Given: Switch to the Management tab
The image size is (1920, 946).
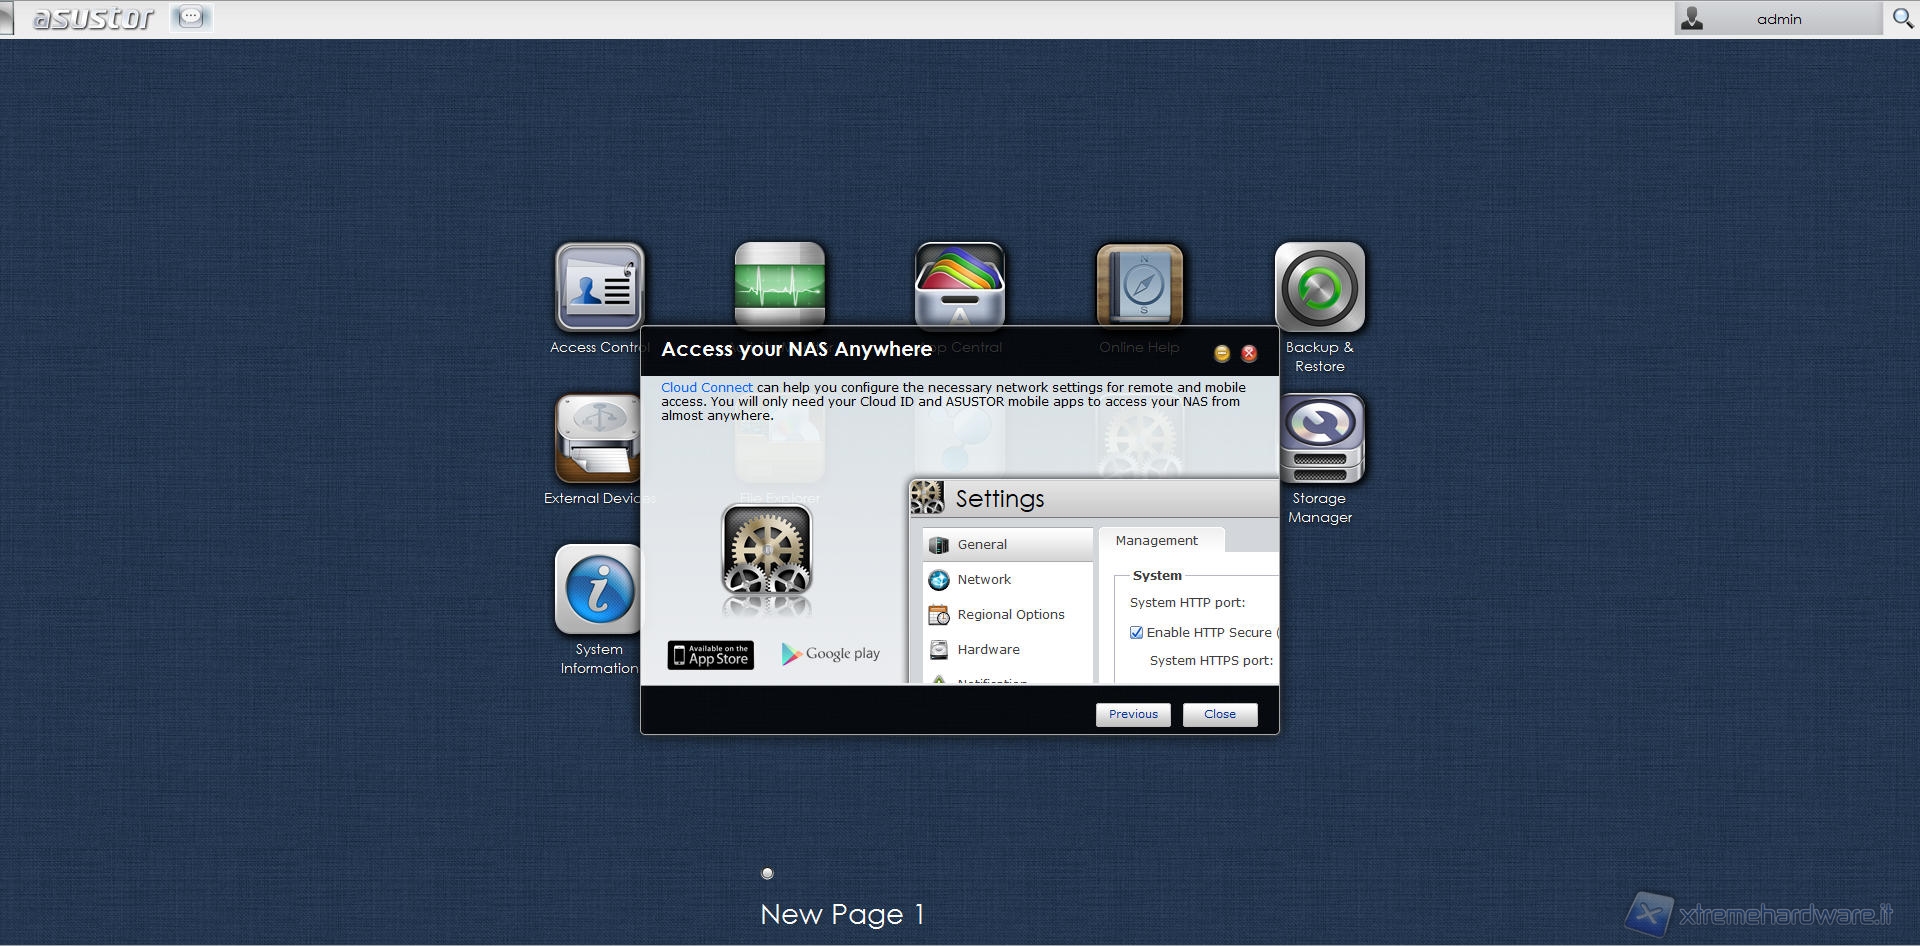Looking at the screenshot, I should (1156, 540).
